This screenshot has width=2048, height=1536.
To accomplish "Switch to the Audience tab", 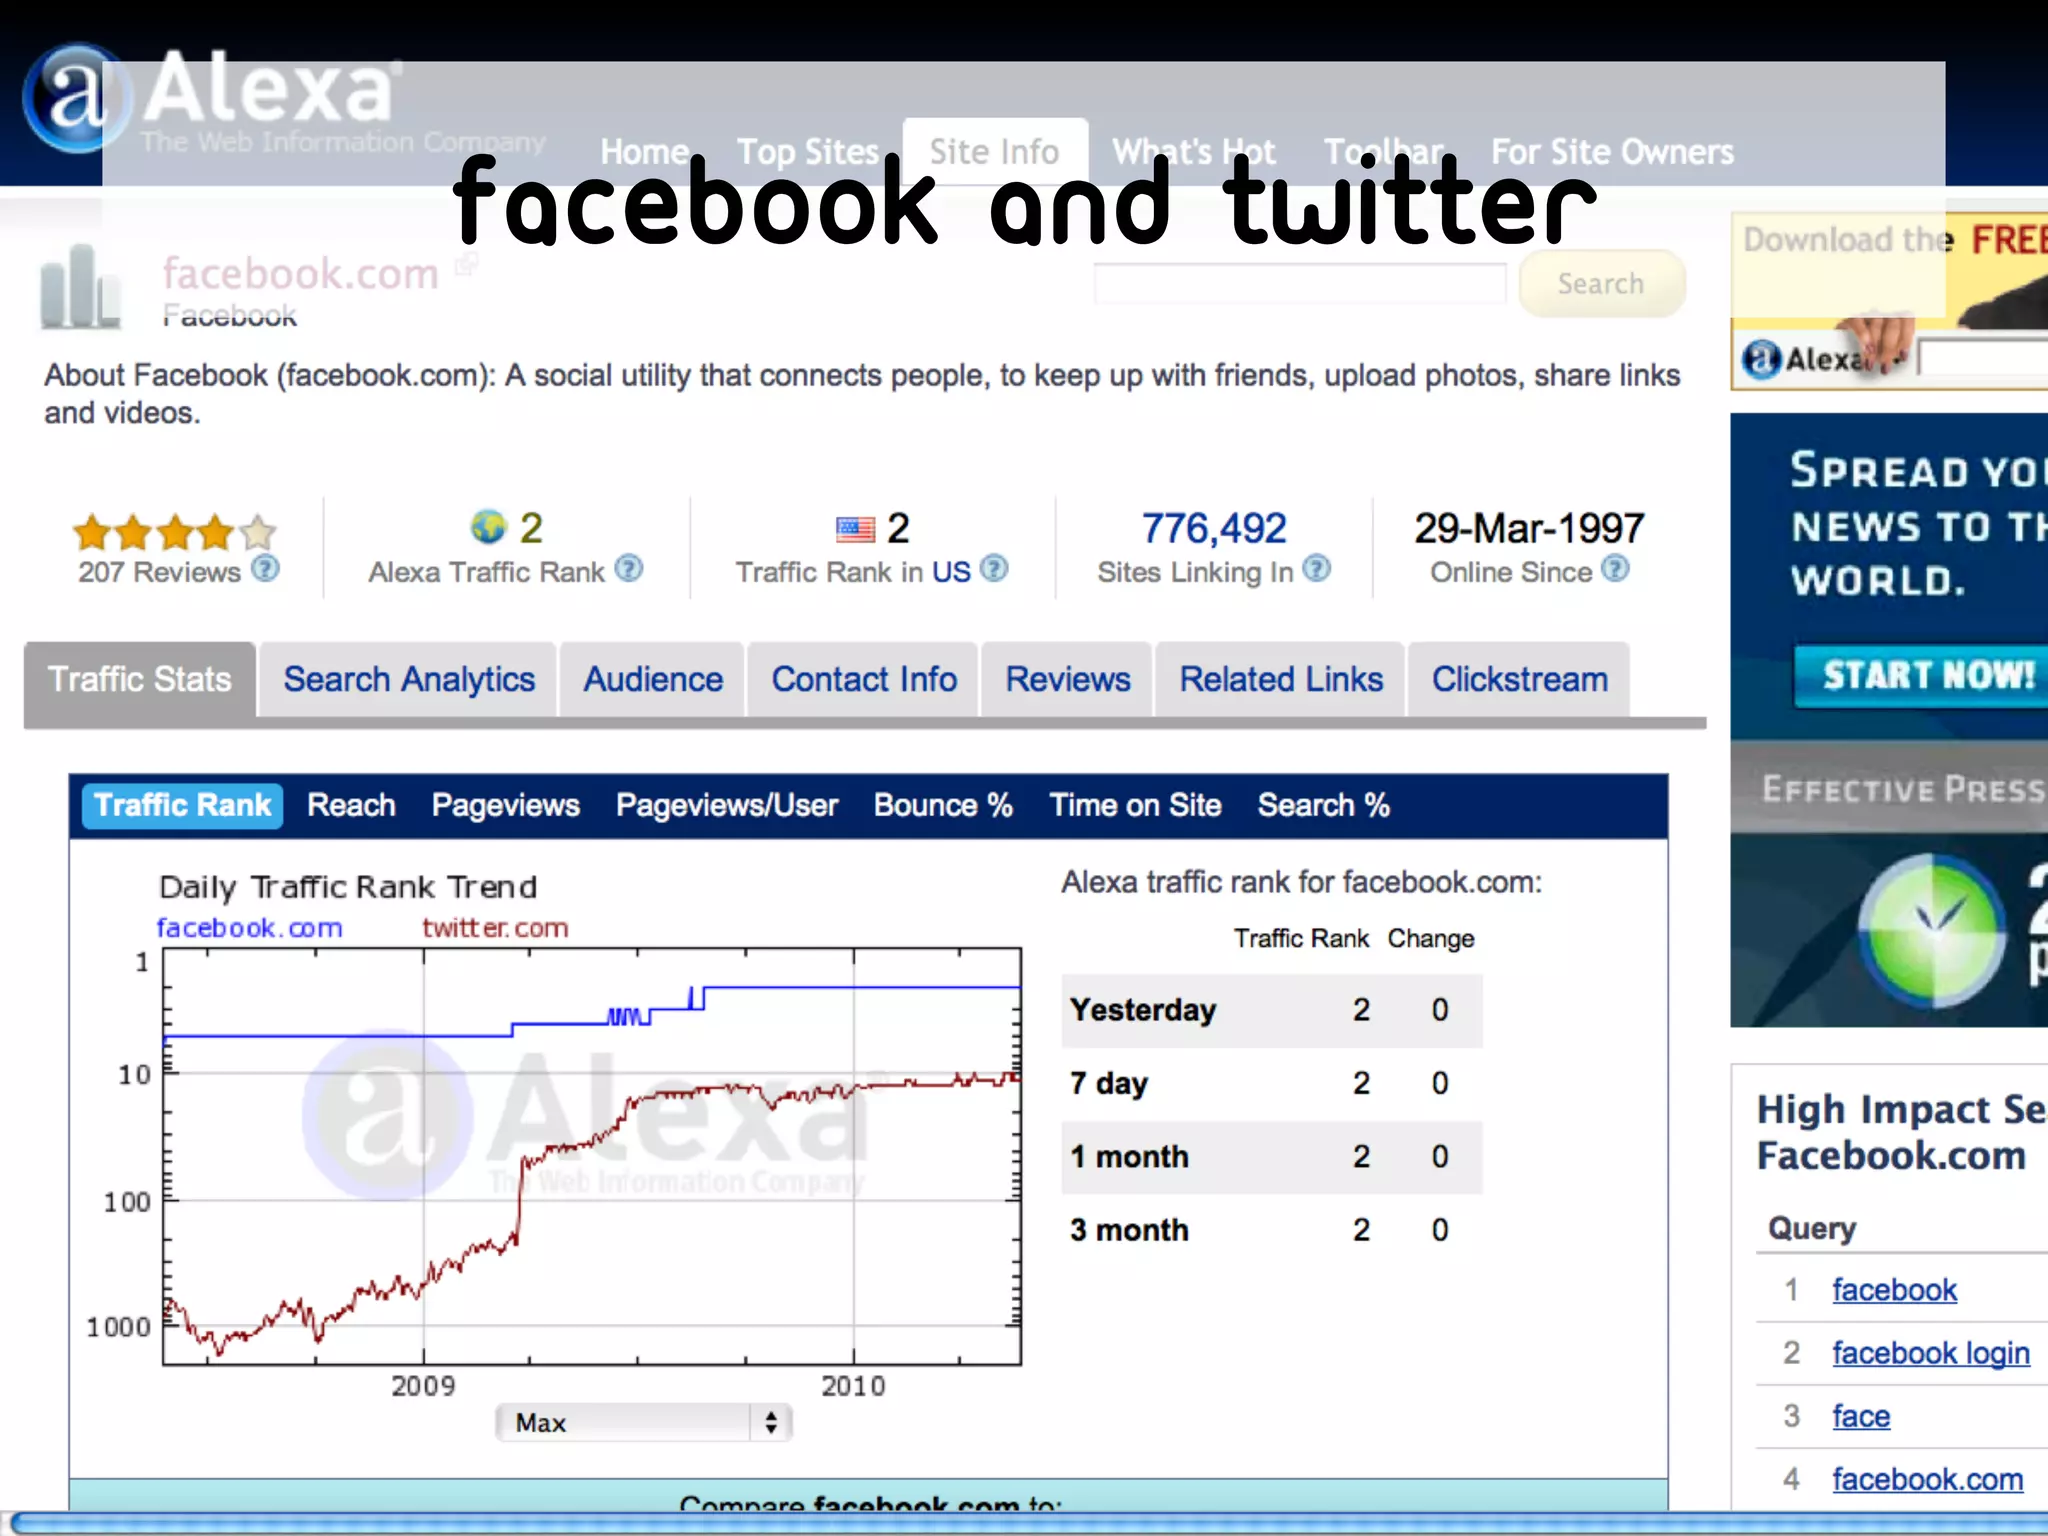I will (653, 679).
